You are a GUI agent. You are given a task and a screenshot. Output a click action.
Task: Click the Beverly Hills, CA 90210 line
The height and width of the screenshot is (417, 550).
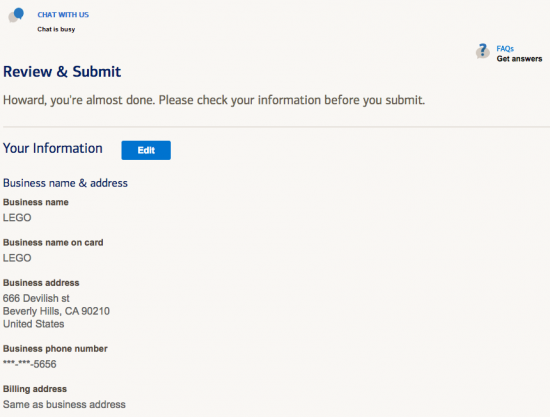[x=56, y=311]
